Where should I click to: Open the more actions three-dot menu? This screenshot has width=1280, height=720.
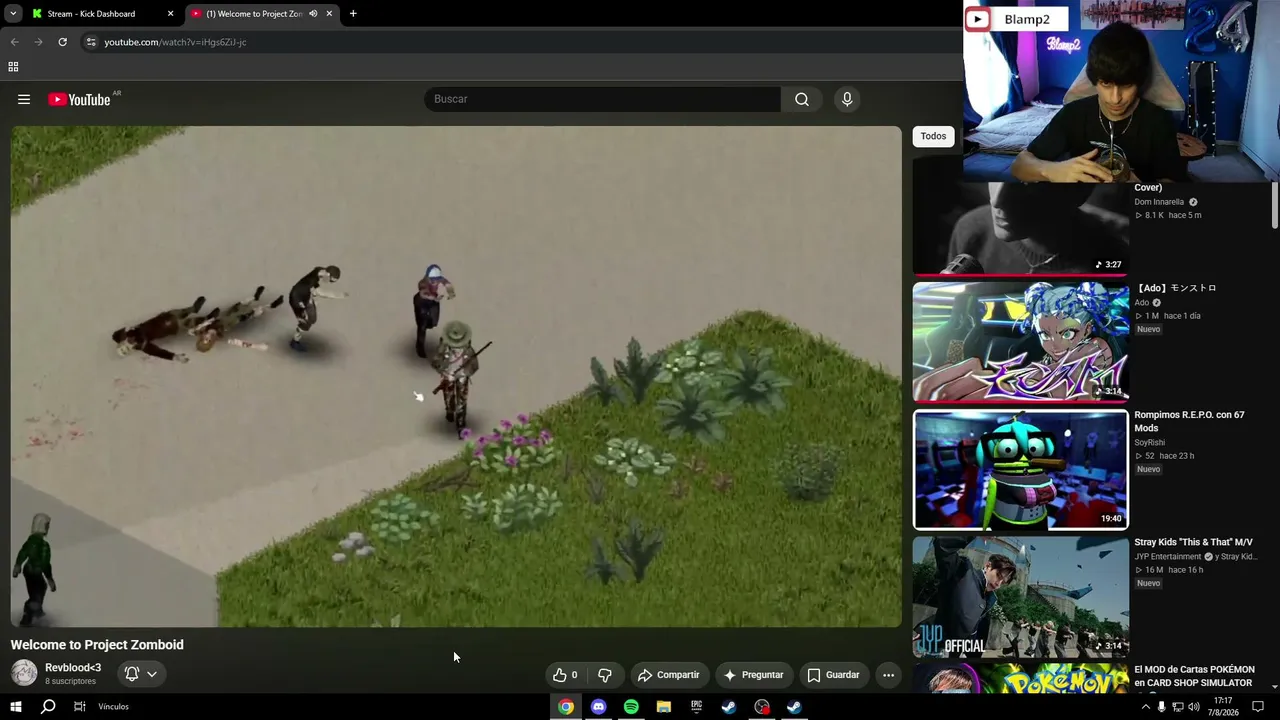[888, 675]
